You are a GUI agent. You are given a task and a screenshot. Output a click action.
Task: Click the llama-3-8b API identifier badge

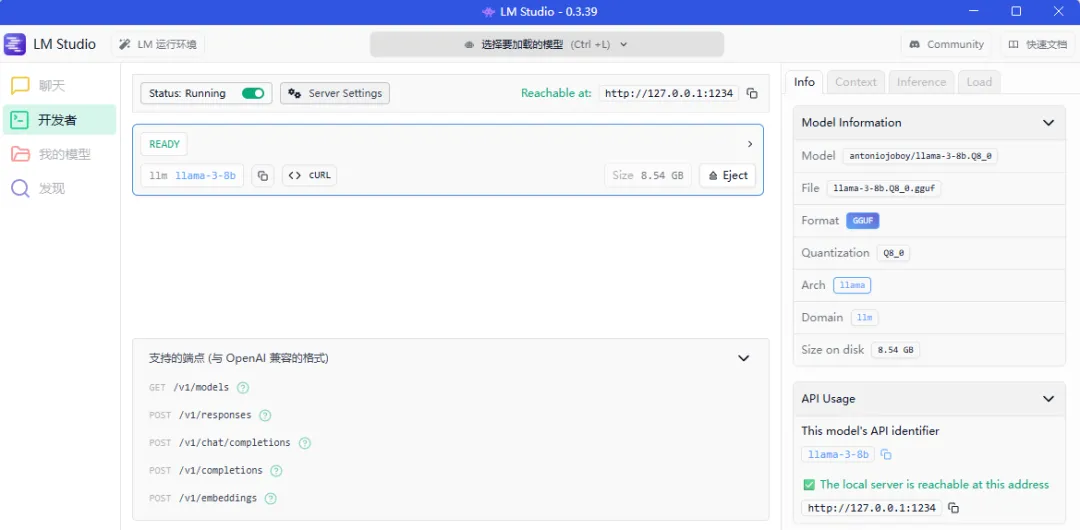tap(838, 454)
